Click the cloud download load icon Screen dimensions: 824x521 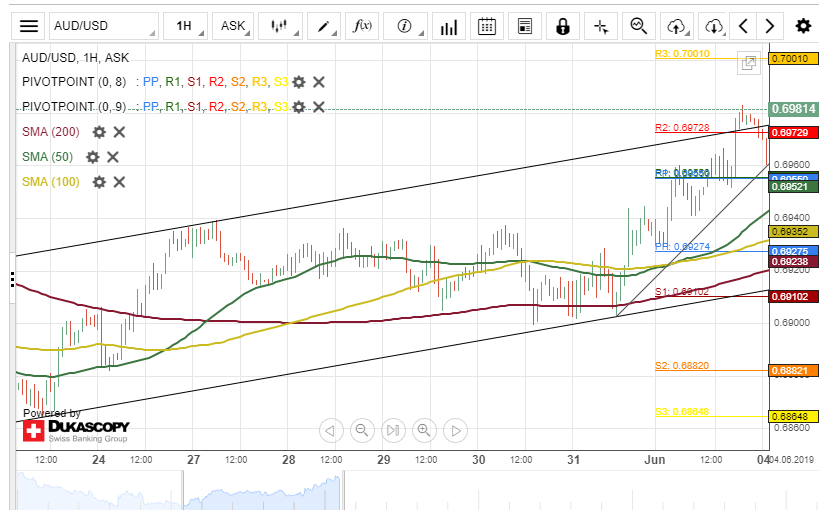point(713,26)
